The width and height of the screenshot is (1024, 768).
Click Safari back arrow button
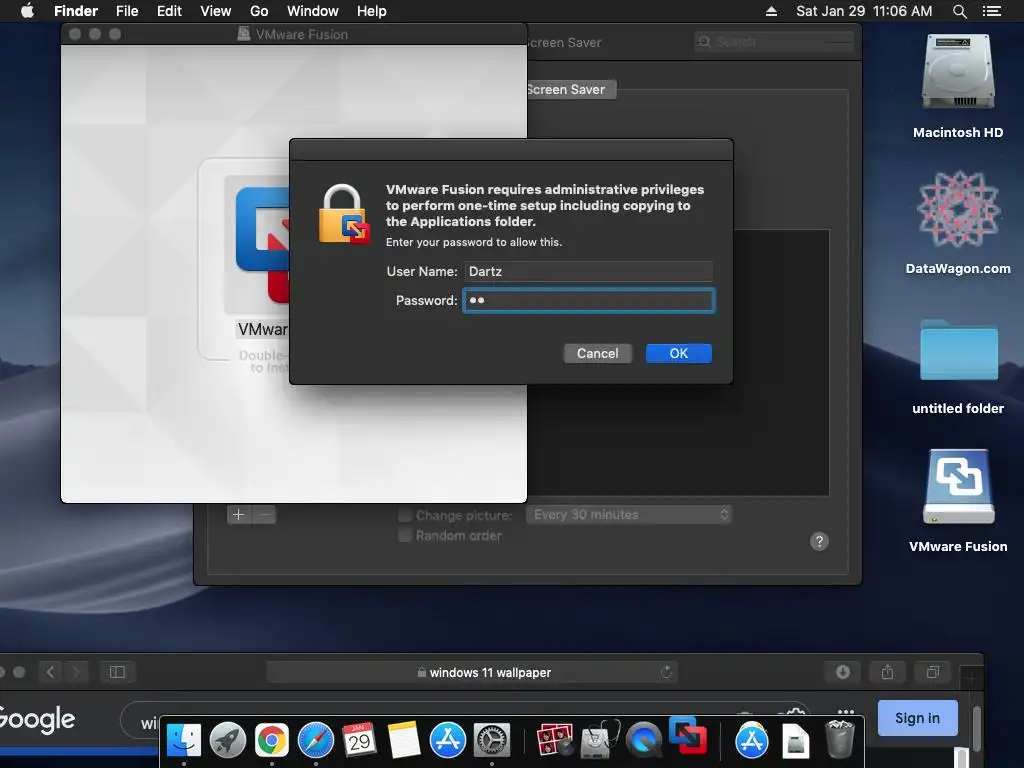pyautogui.click(x=50, y=671)
